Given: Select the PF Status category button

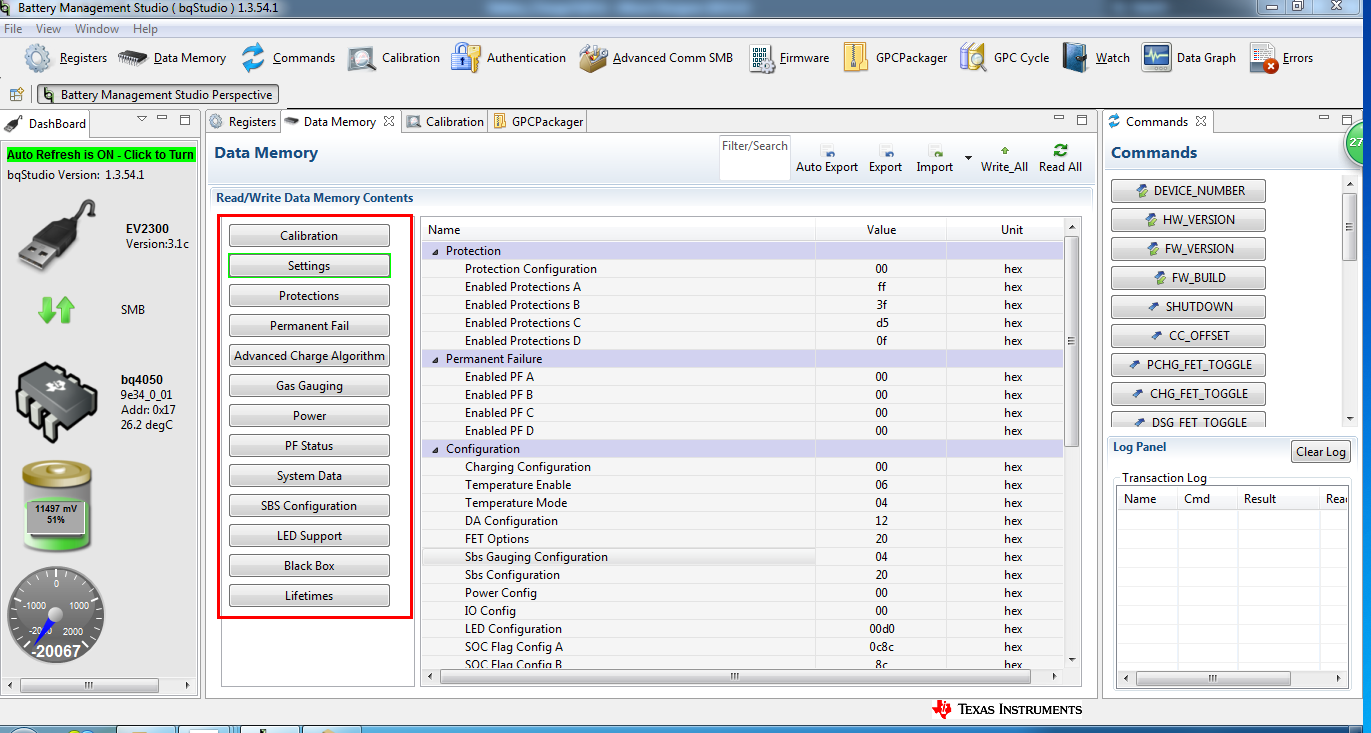Looking at the screenshot, I should click(309, 446).
